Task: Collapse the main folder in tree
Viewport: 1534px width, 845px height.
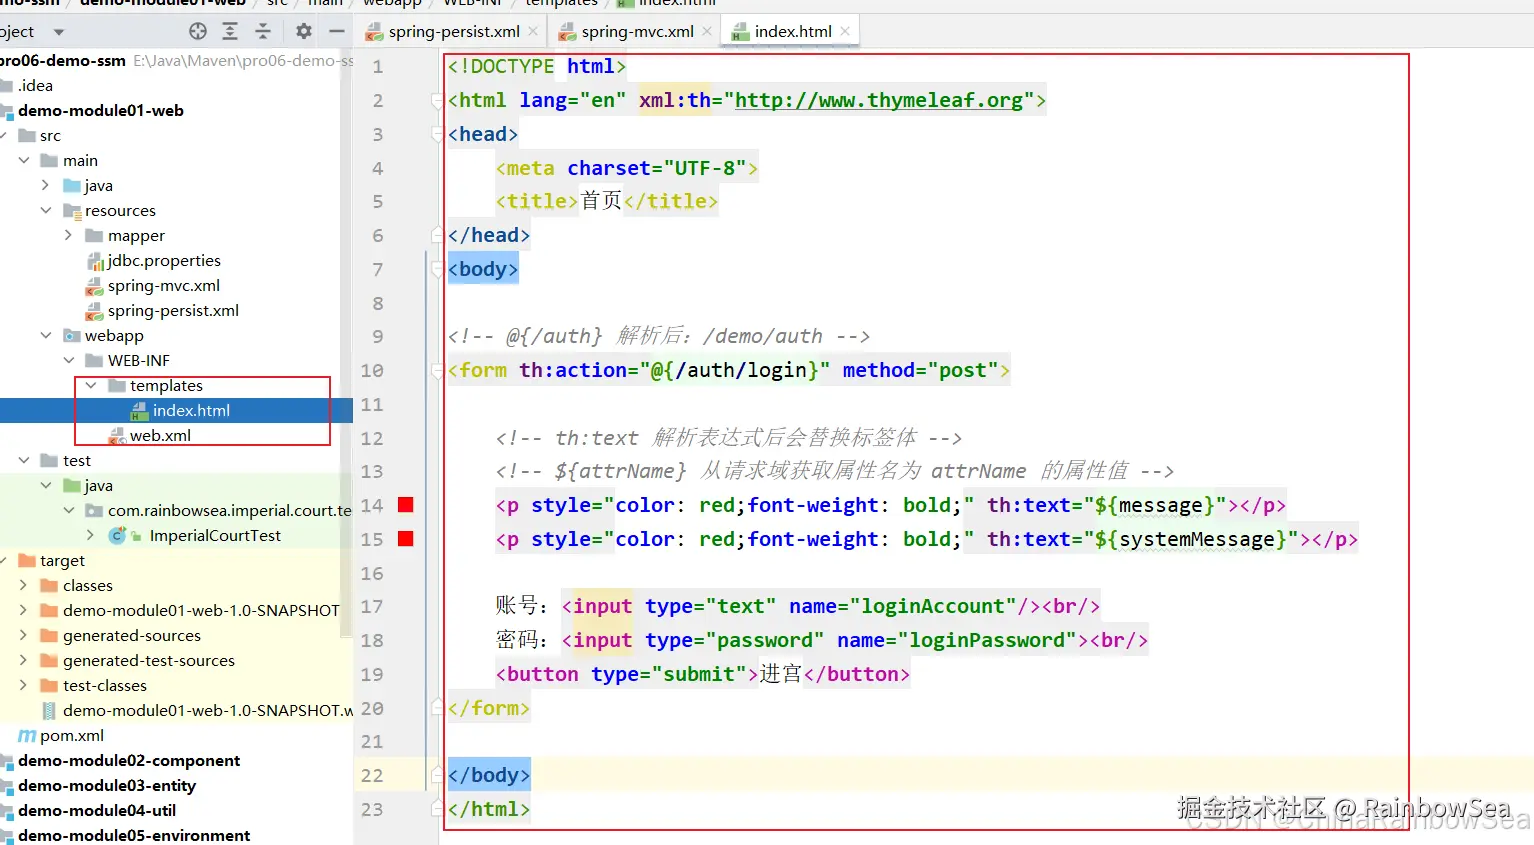Action: coord(24,160)
